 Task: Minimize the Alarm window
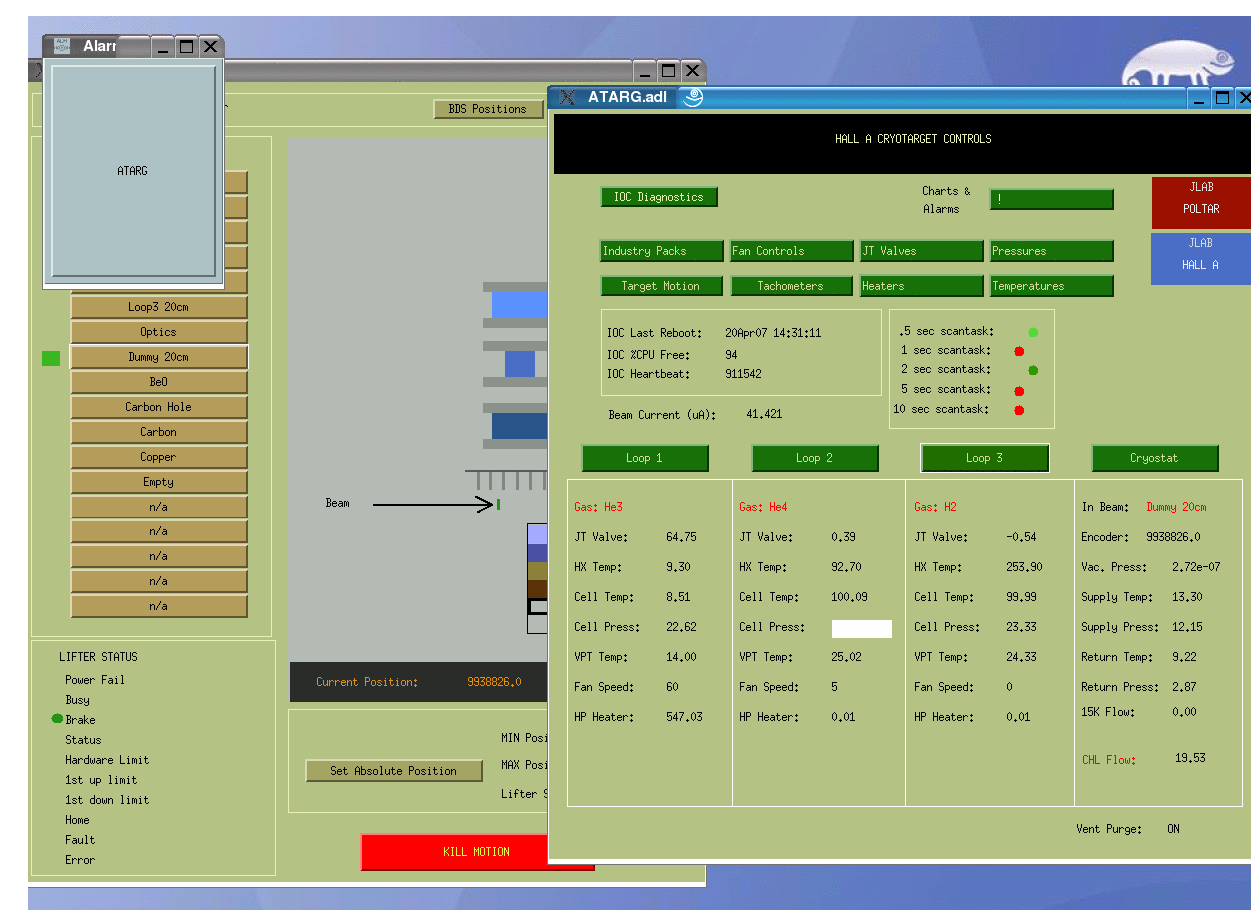(x=162, y=47)
